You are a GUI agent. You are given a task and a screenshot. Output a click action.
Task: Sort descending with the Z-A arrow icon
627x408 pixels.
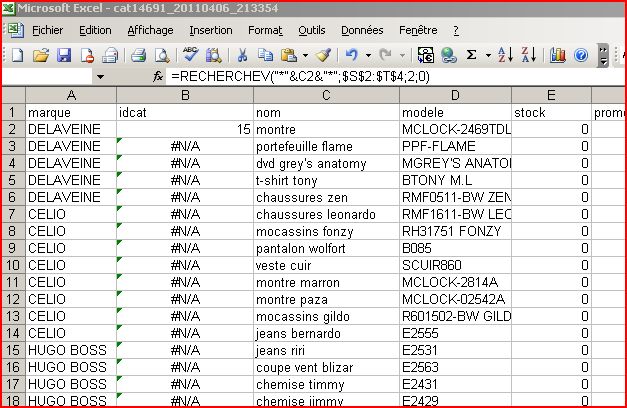coord(529,55)
